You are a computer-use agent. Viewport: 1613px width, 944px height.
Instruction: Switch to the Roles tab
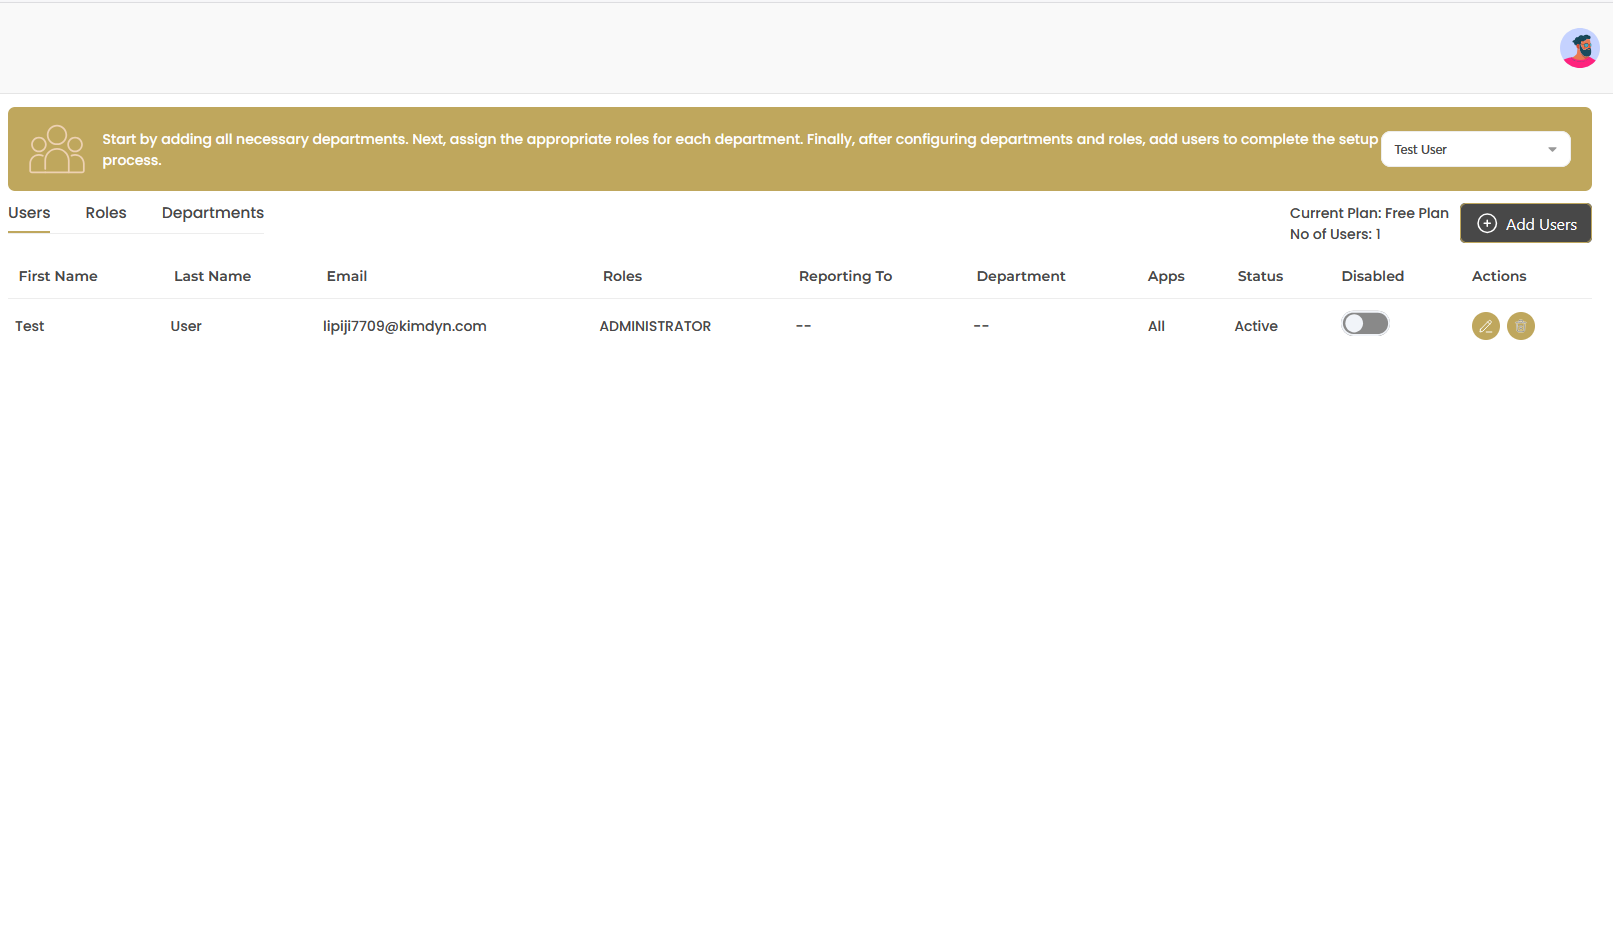[x=105, y=213]
